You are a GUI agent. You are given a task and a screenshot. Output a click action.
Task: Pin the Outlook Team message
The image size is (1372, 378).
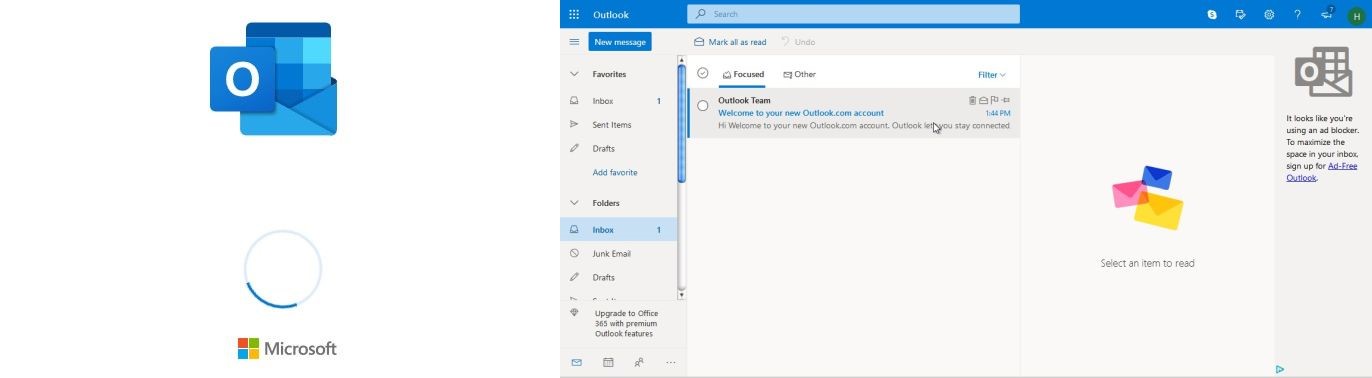pos(1006,100)
